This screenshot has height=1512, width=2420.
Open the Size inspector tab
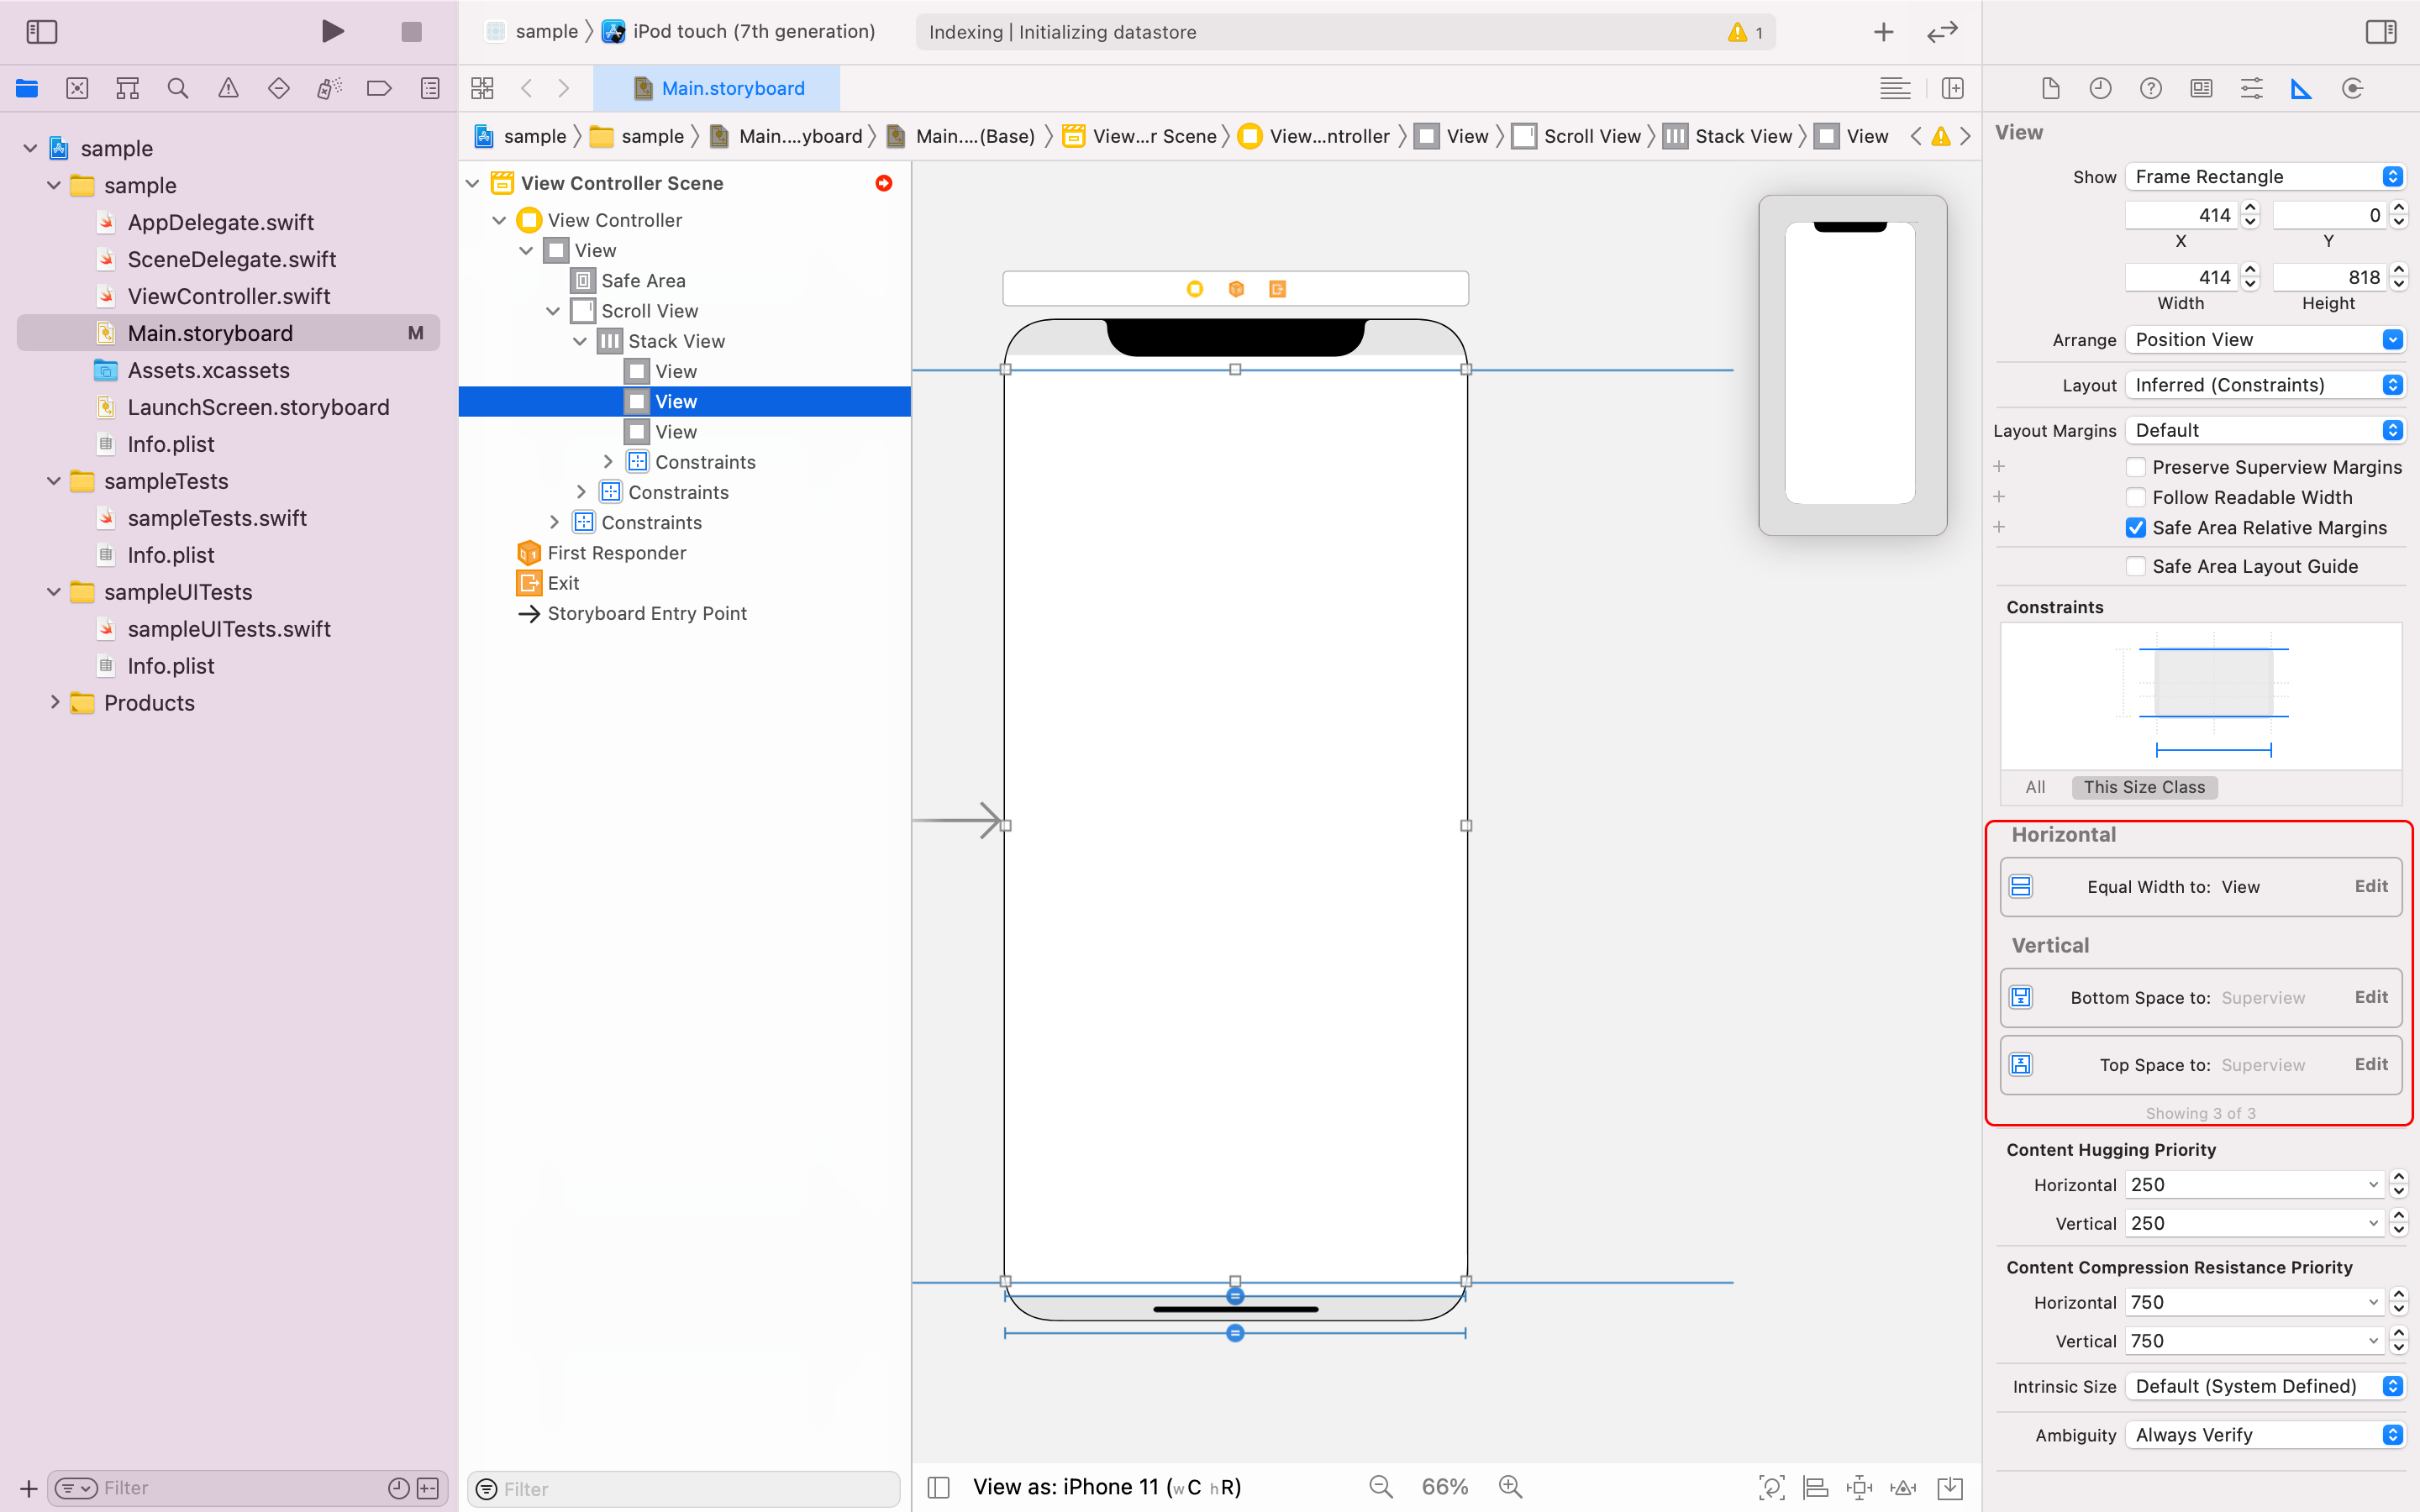click(x=2301, y=89)
